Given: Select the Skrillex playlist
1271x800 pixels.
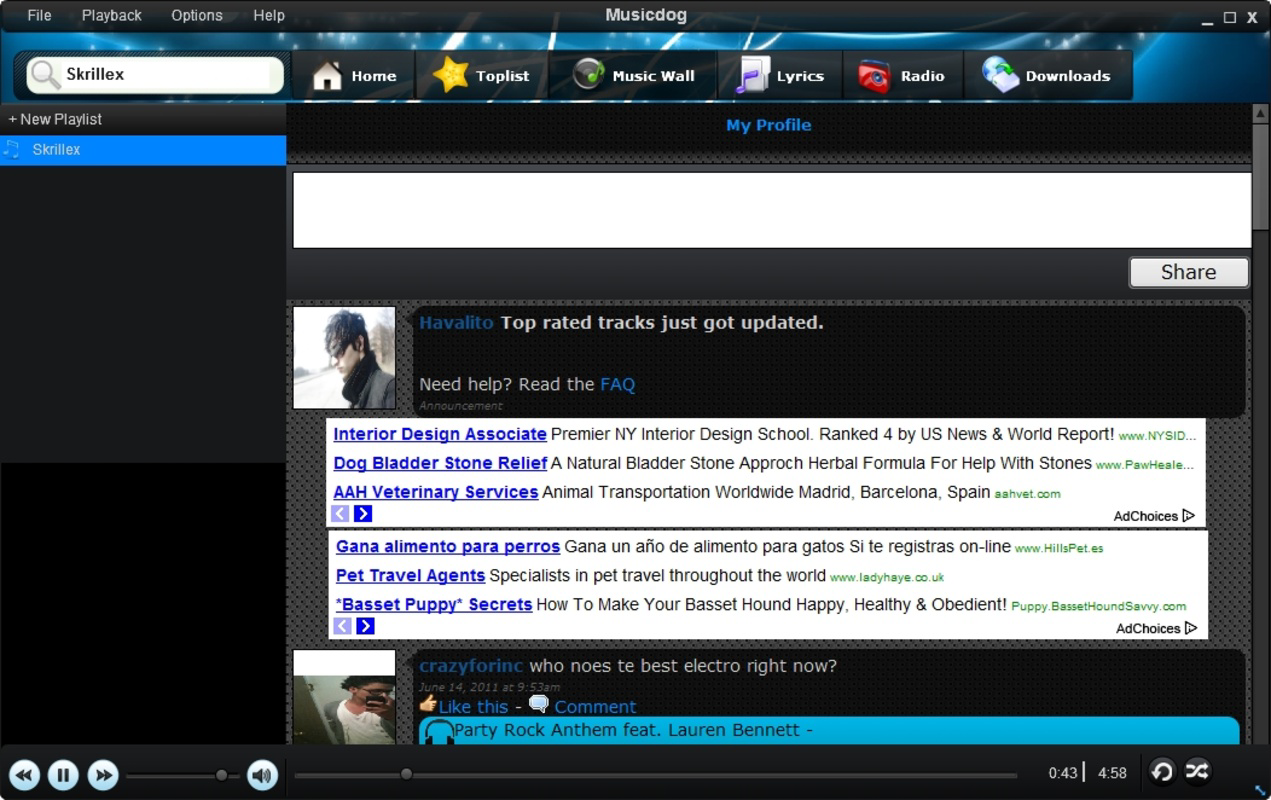Looking at the screenshot, I should pos(143,150).
